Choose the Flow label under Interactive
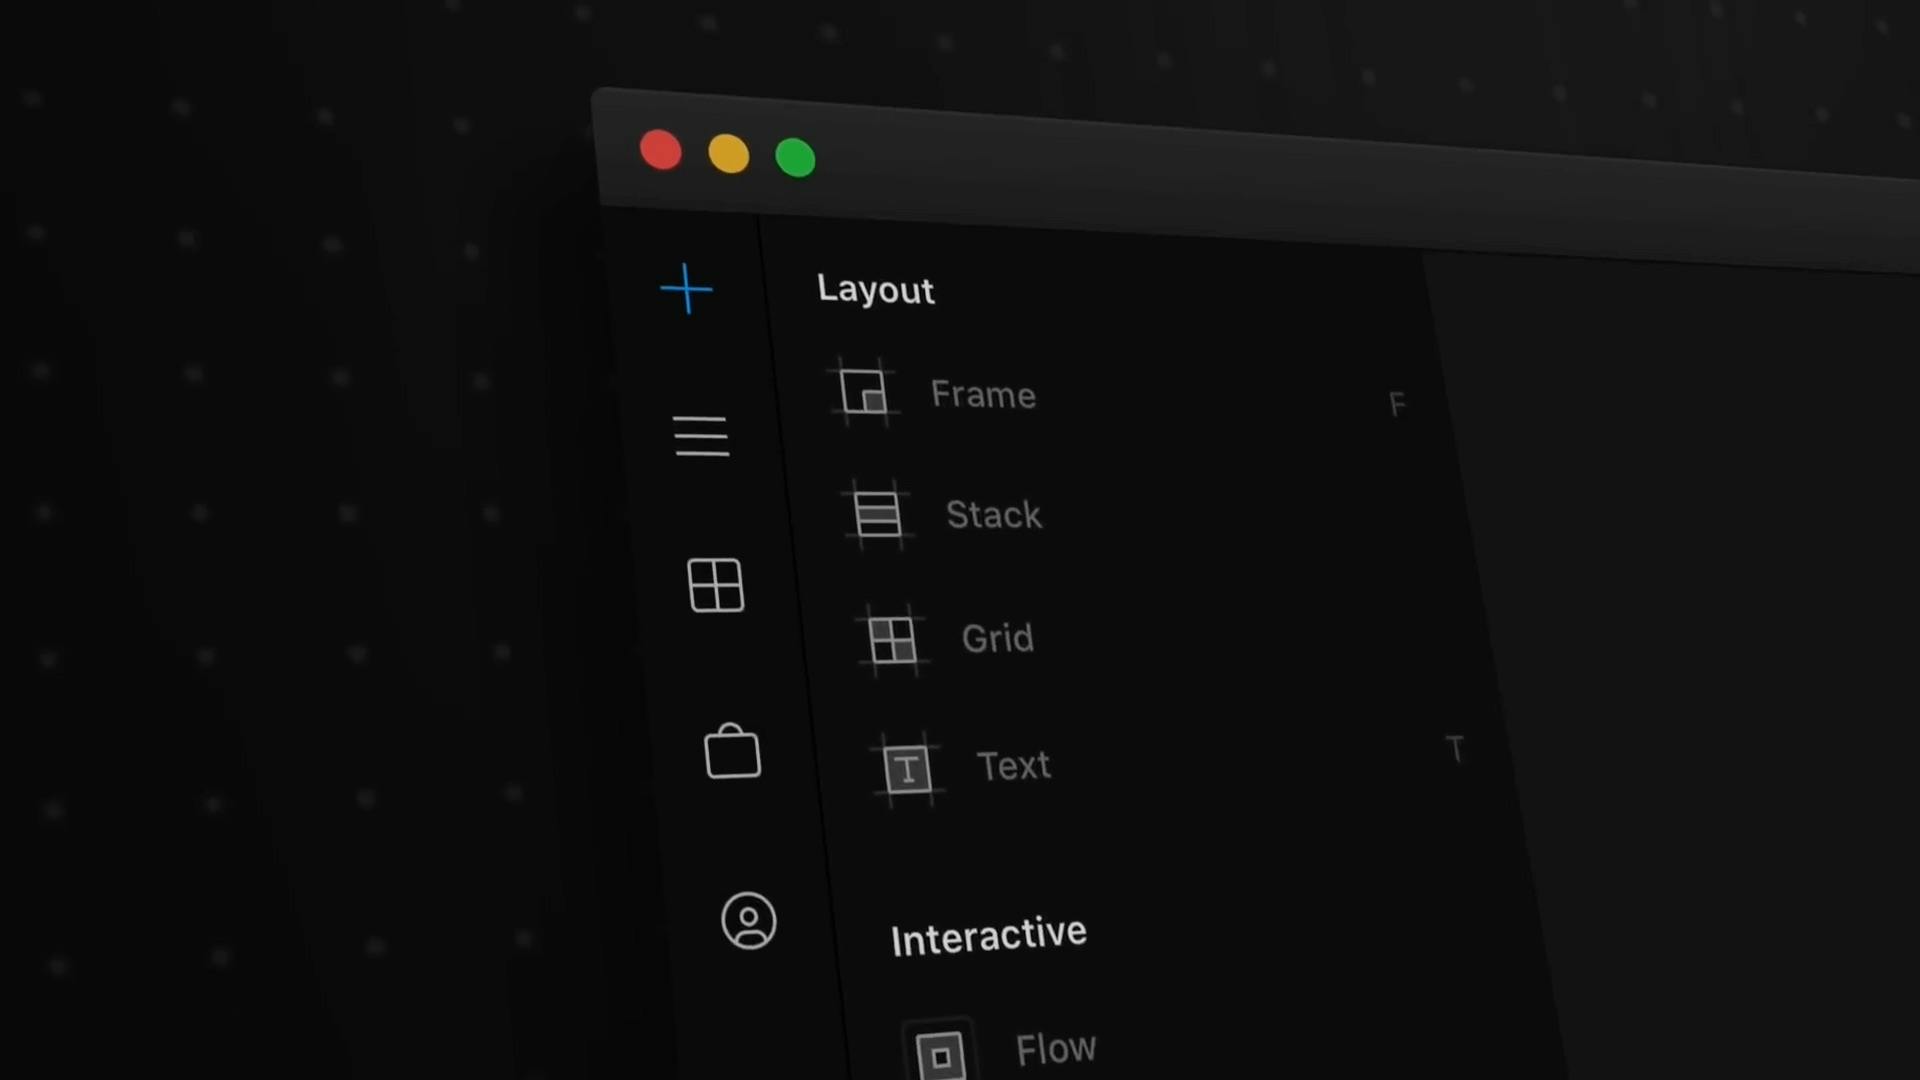The height and width of the screenshot is (1080, 1920). tap(1056, 1049)
